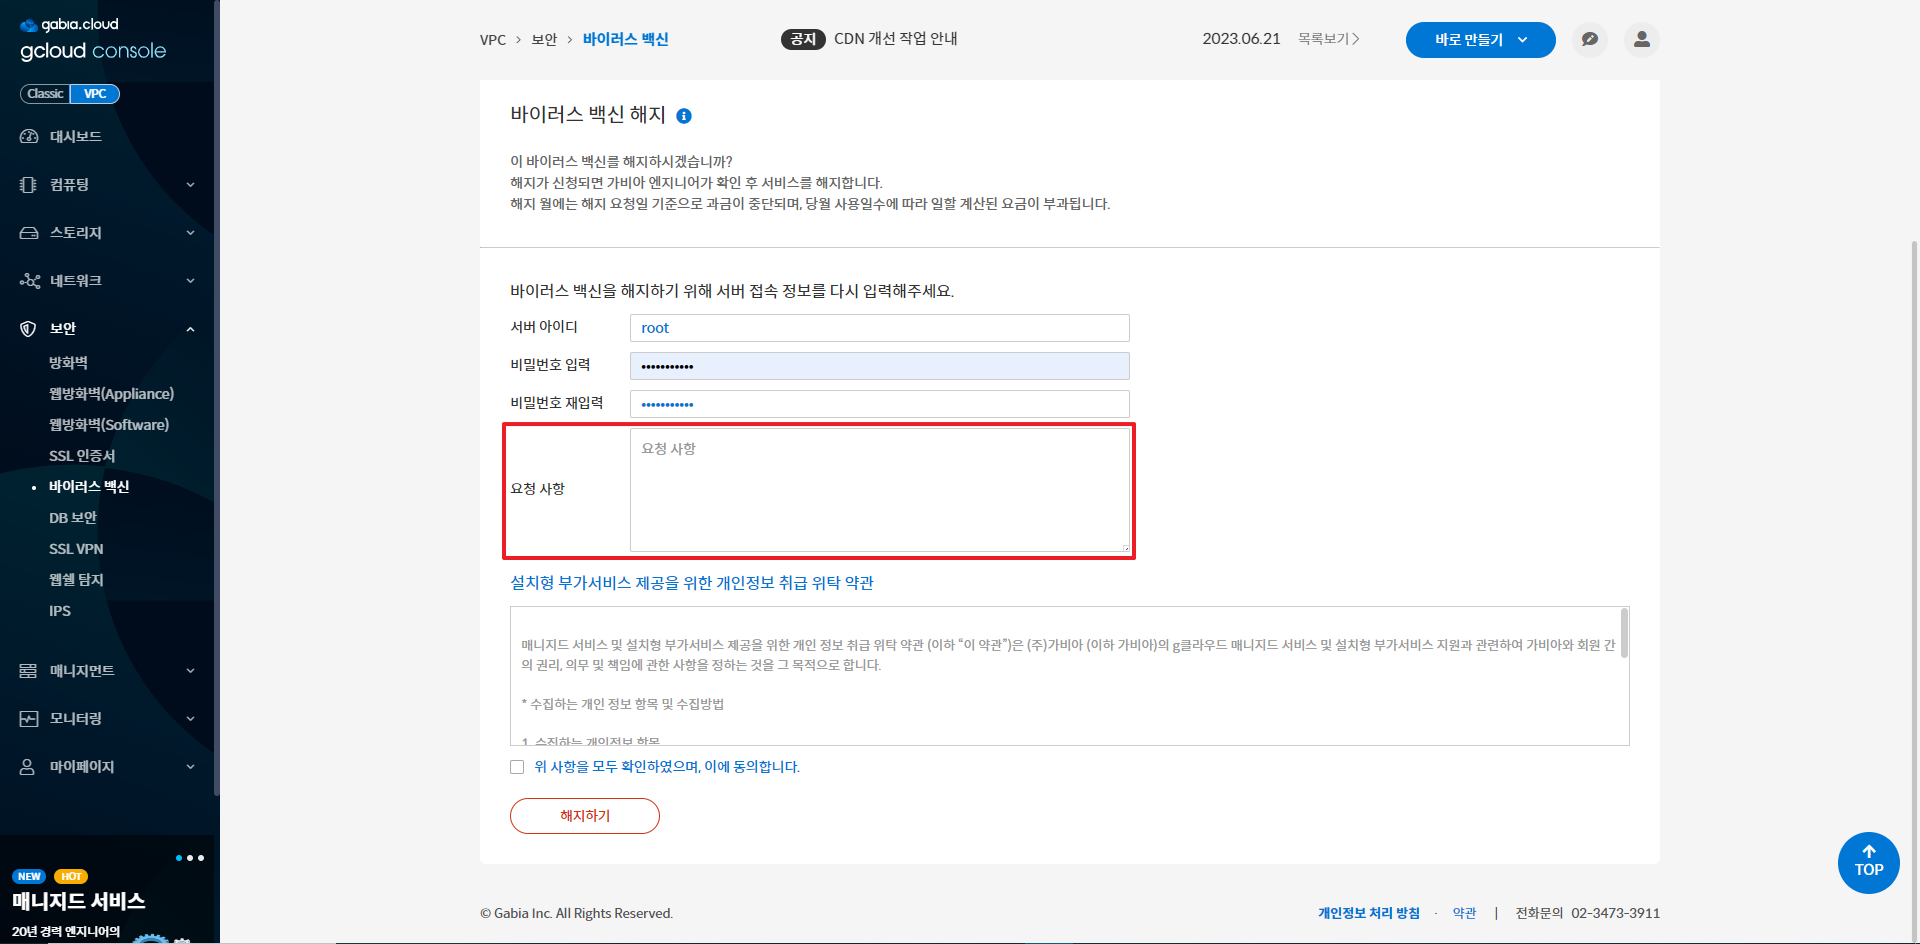Go to SSL VPN in sidebar
Image resolution: width=1920 pixels, height=944 pixels.
[76, 549]
